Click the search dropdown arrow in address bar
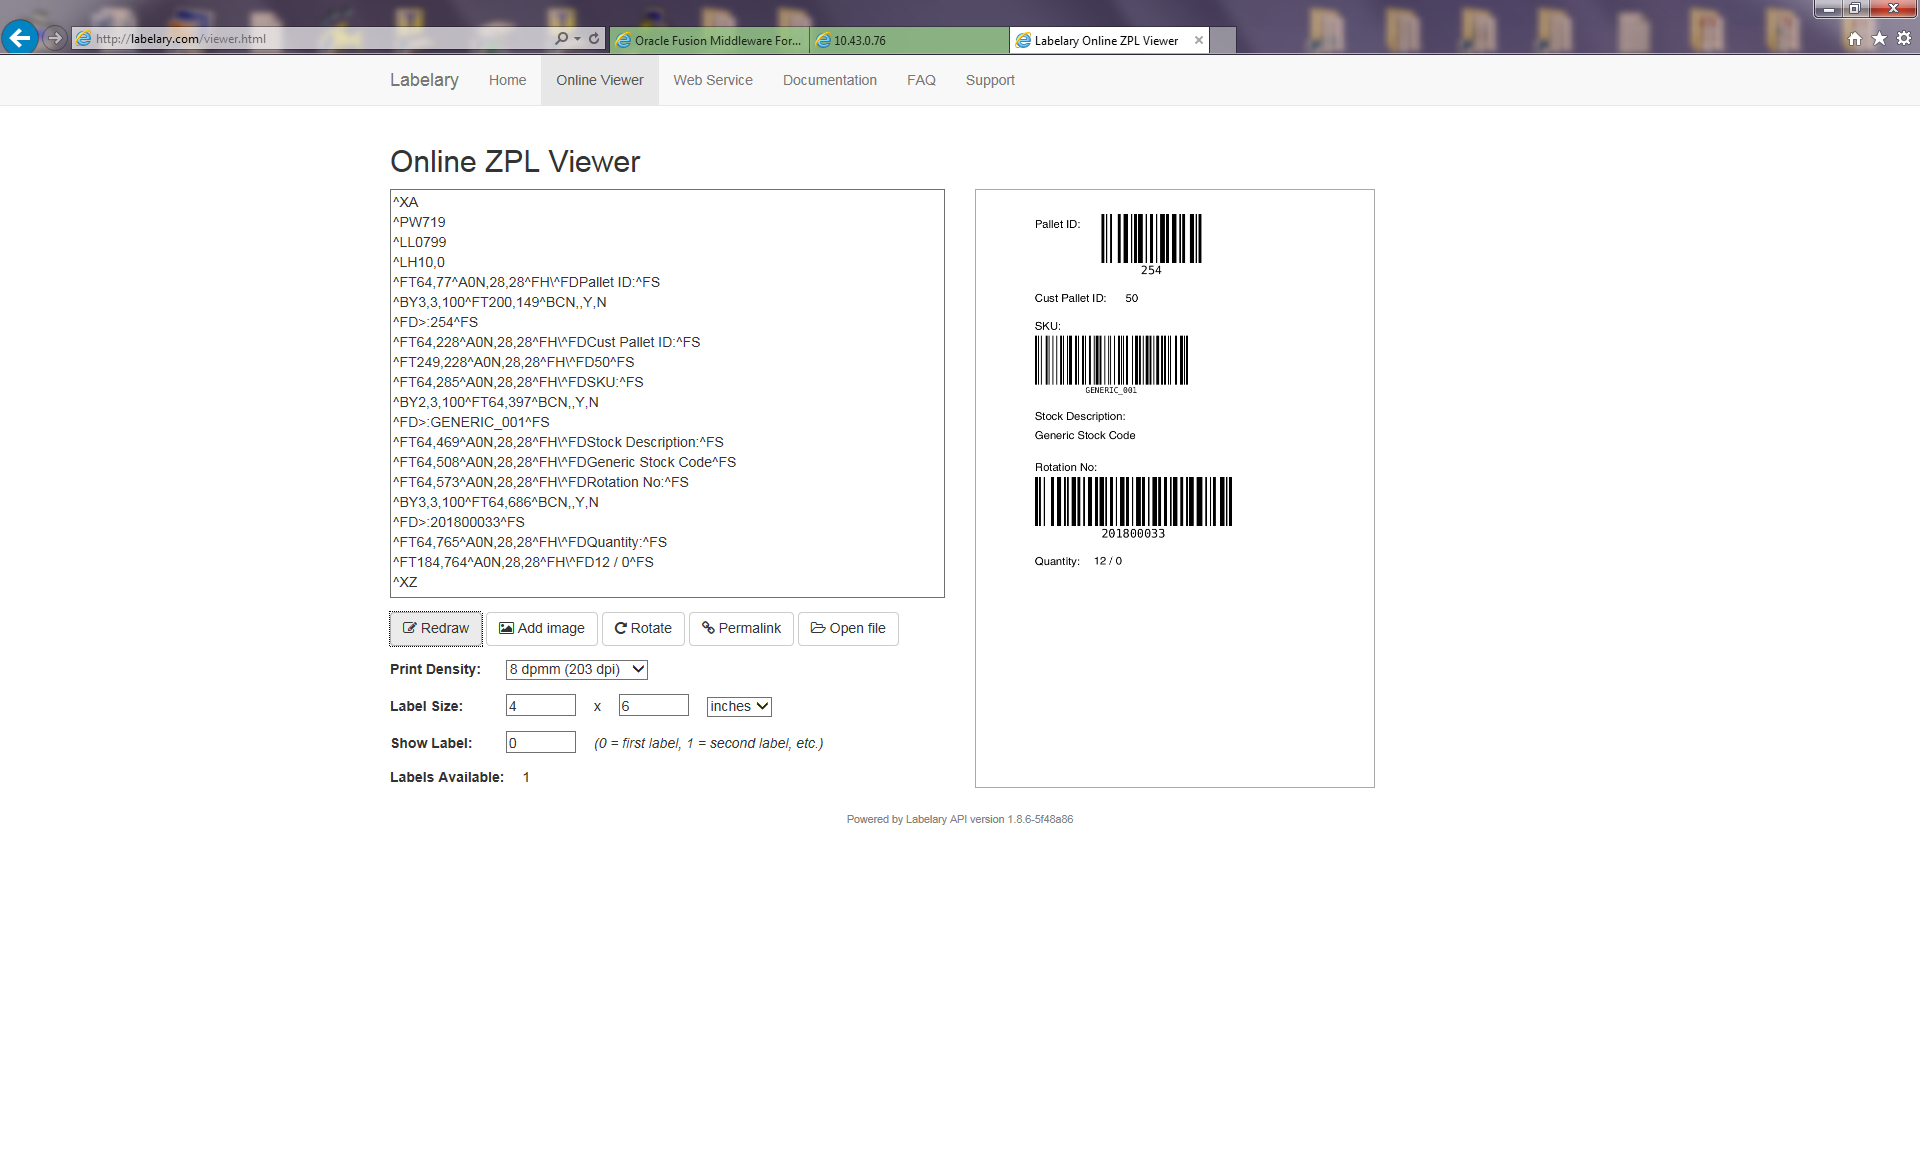1920x1160 pixels. (x=577, y=38)
